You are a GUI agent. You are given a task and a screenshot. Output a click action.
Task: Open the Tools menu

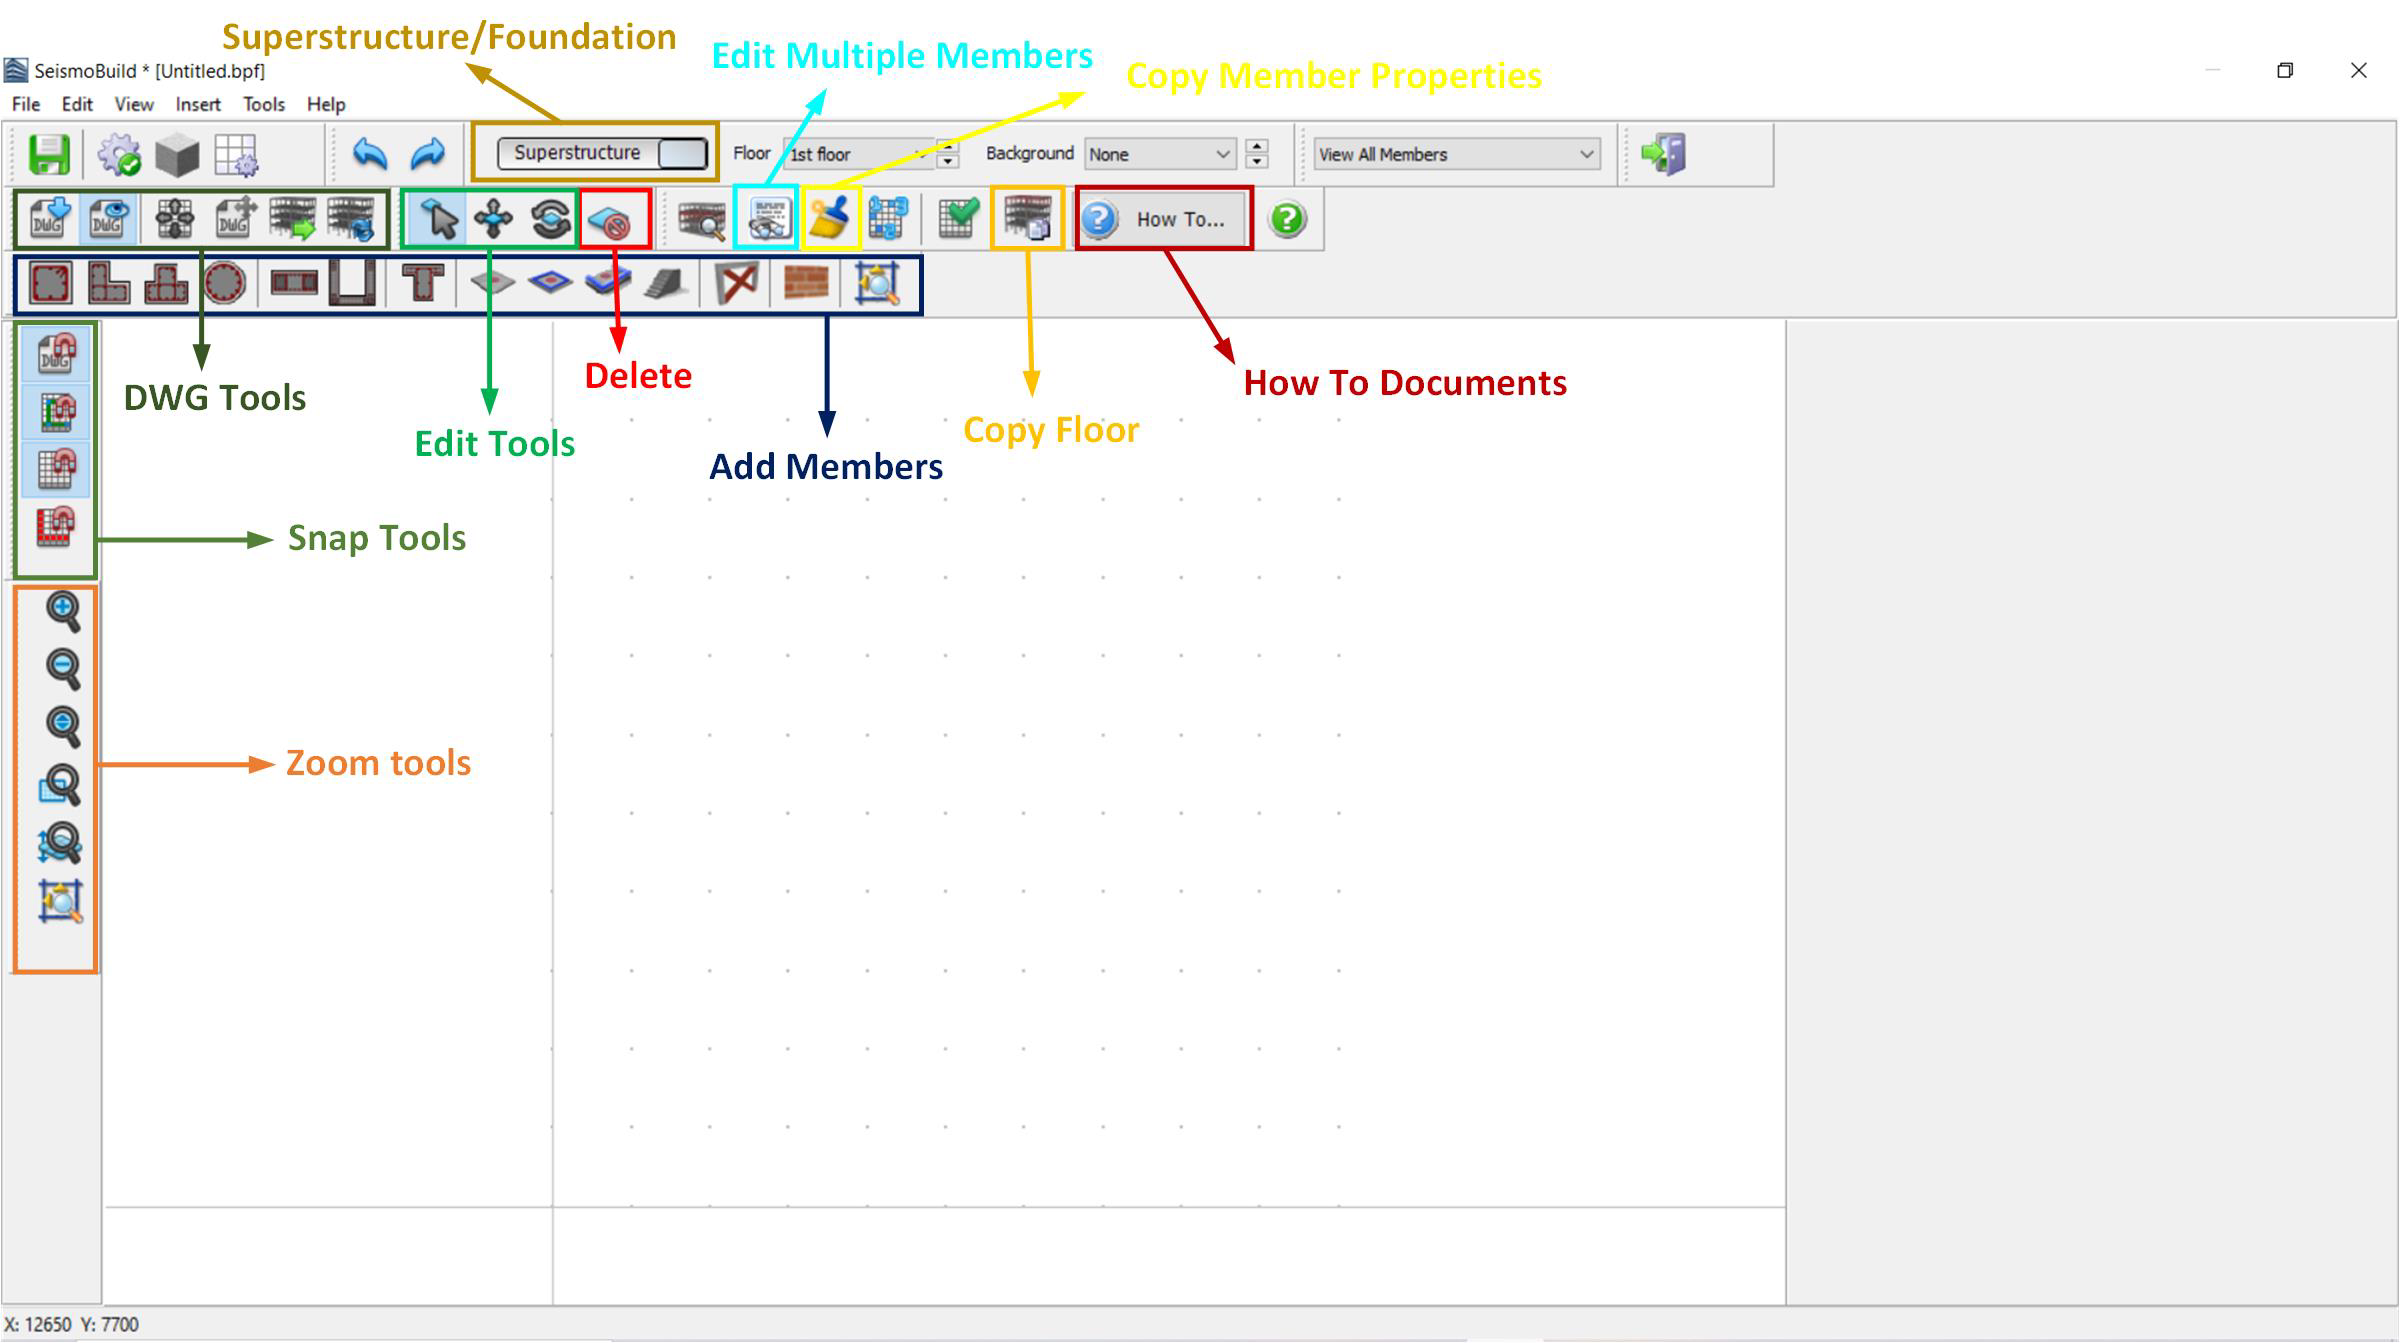point(264,104)
